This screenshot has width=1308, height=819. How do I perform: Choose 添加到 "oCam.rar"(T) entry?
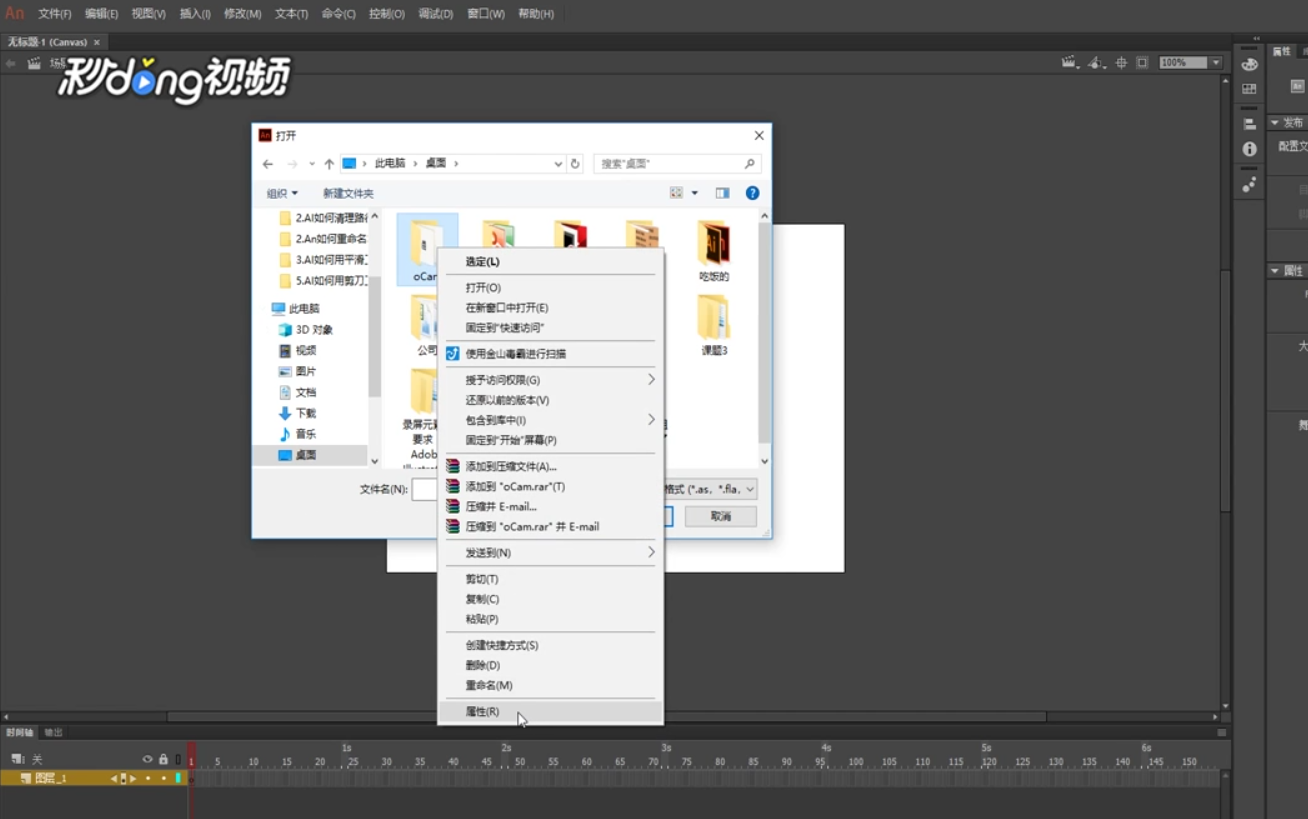coord(551,486)
